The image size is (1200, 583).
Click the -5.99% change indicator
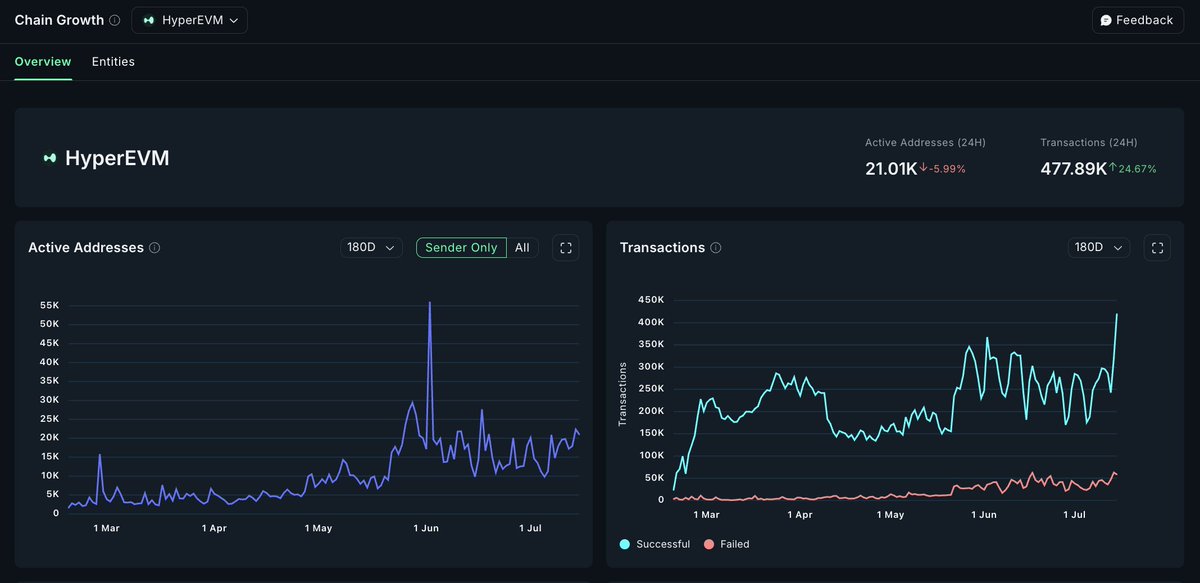(x=943, y=169)
